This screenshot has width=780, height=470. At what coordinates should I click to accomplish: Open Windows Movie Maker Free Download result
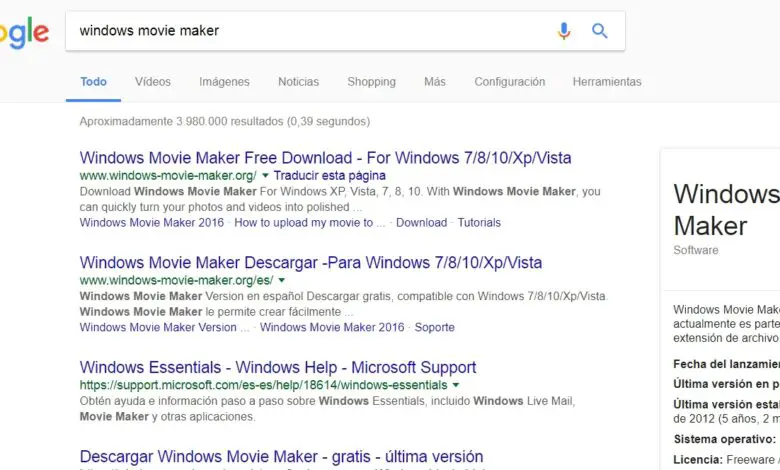pyautogui.click(x=325, y=158)
